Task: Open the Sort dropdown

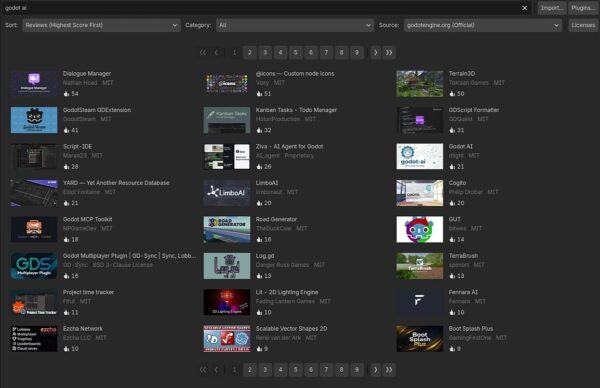Action: pos(101,25)
